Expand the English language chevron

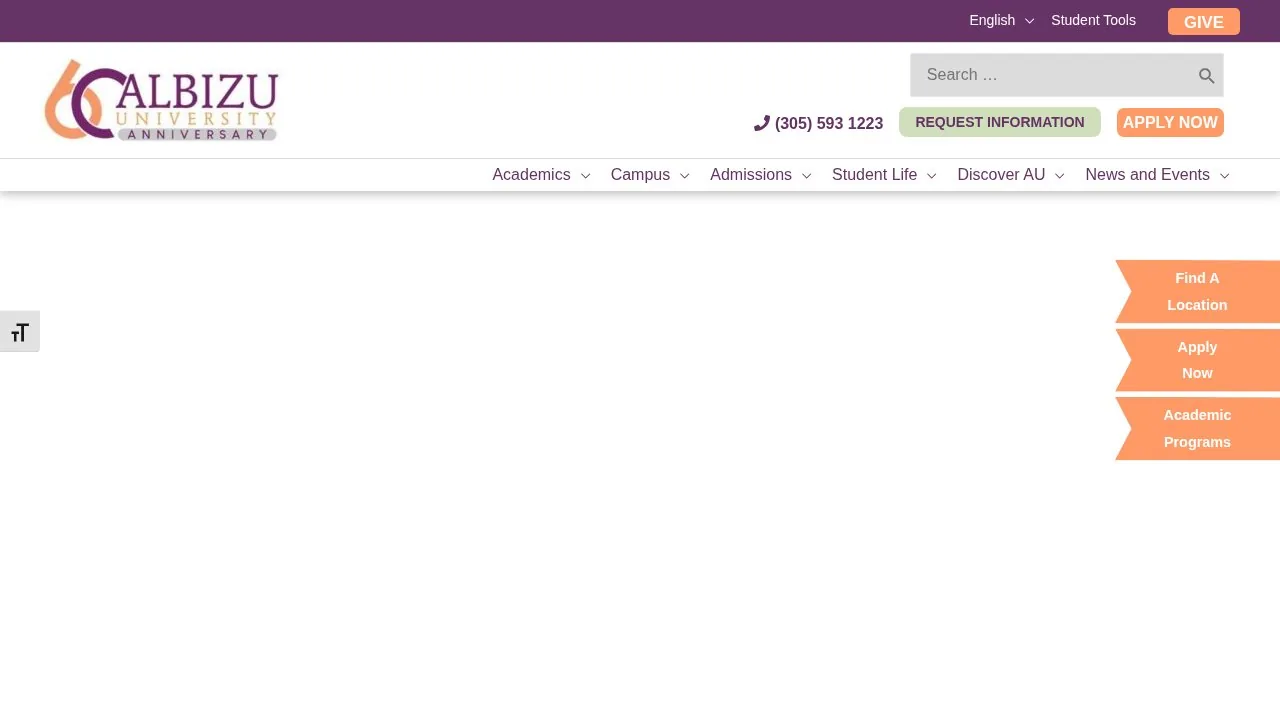[x=1029, y=21]
